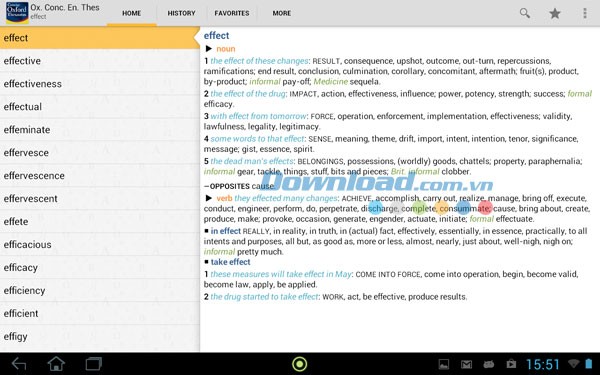The image size is (600, 375).
Task: Tap the example 'the dead man's effects'
Action: point(252,161)
